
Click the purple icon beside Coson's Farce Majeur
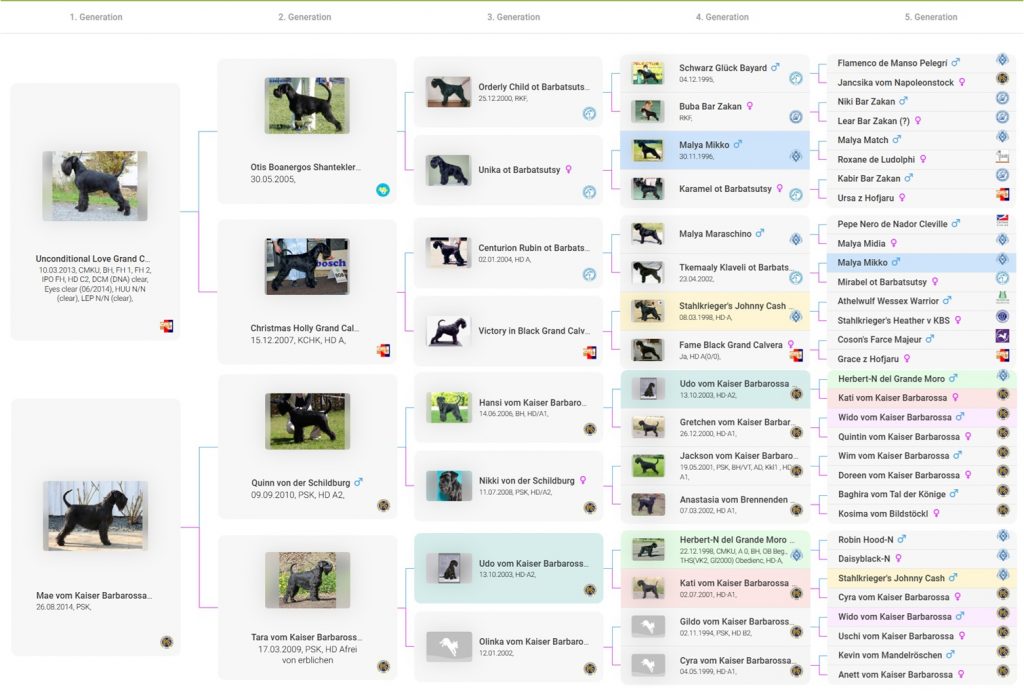pyautogui.click(x=1002, y=336)
